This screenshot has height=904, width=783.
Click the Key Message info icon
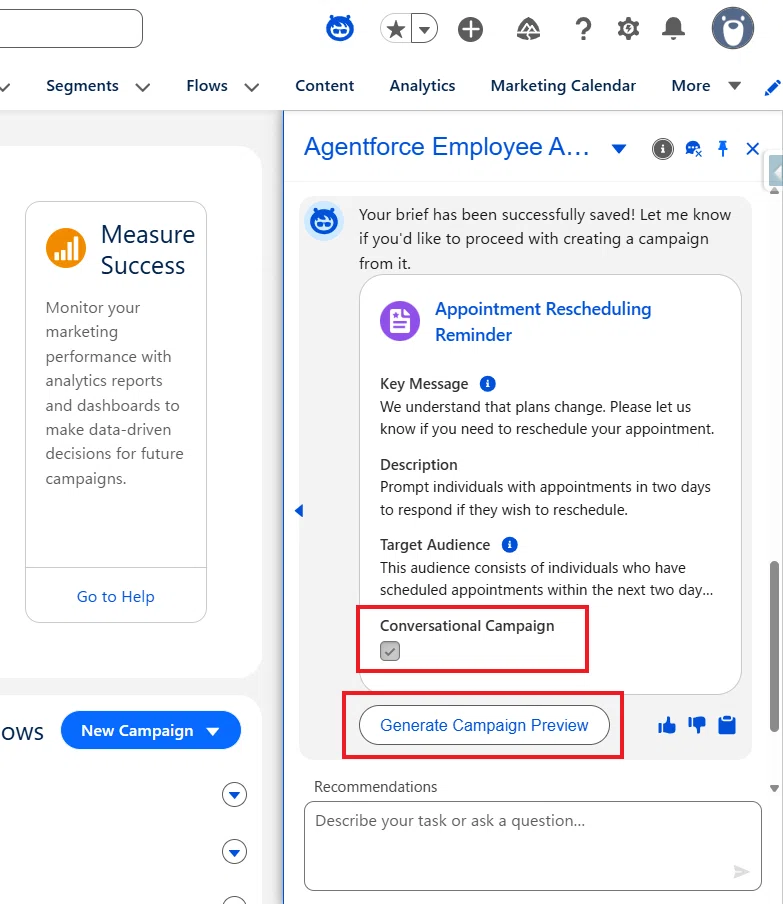point(488,383)
